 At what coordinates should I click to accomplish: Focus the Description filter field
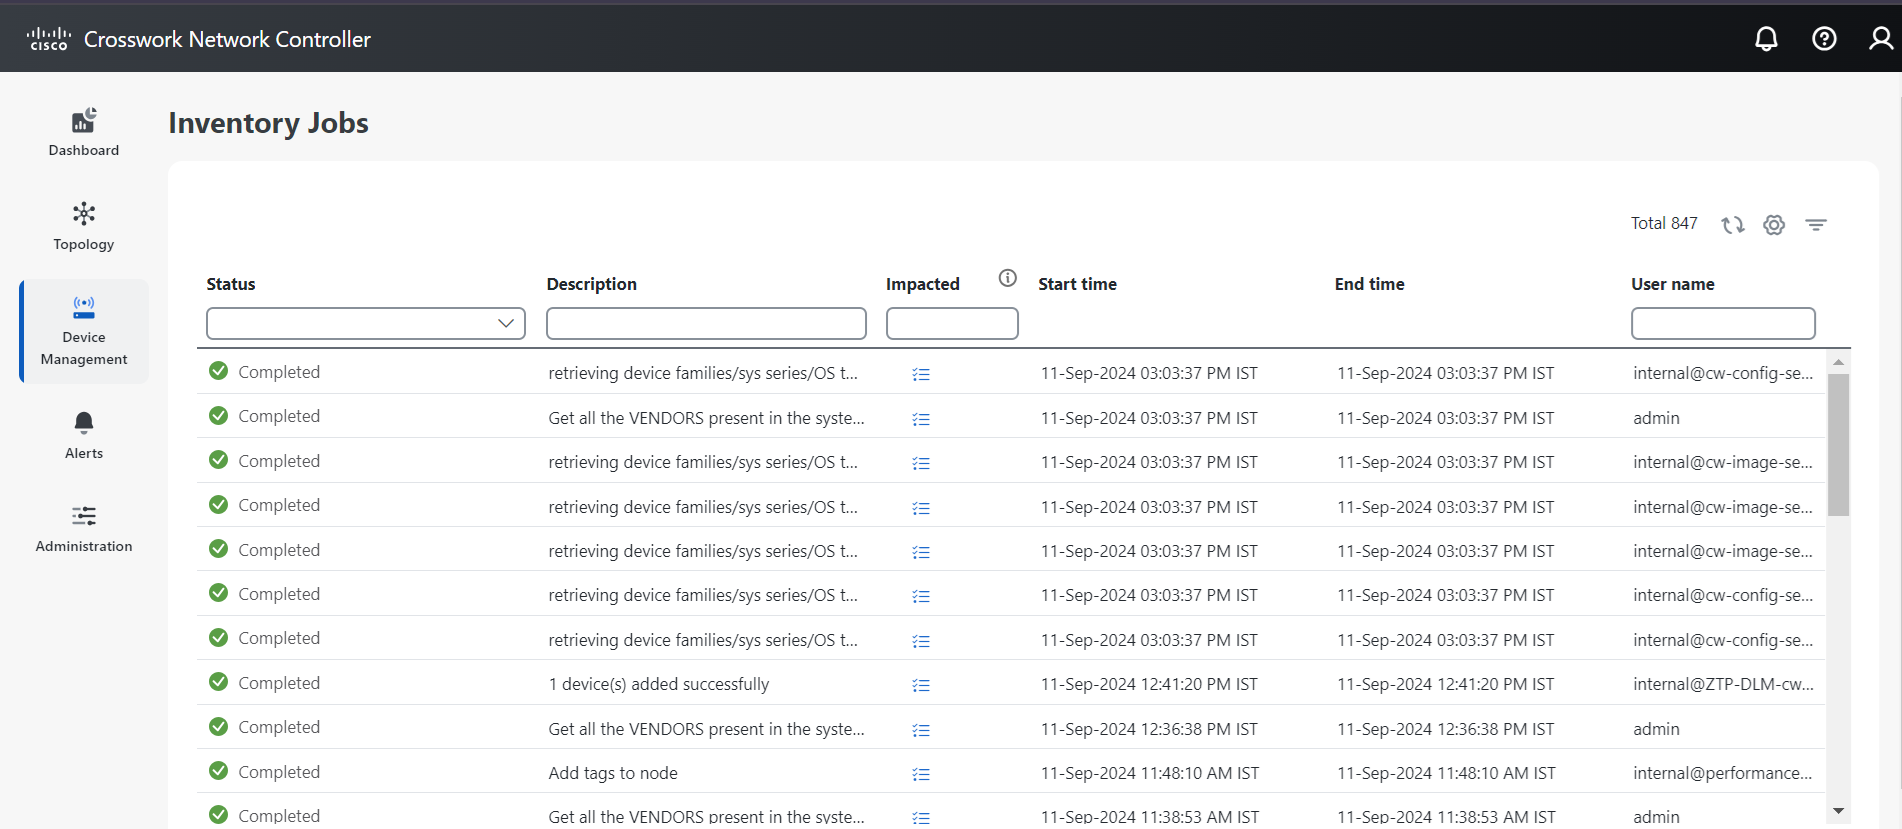tap(706, 323)
